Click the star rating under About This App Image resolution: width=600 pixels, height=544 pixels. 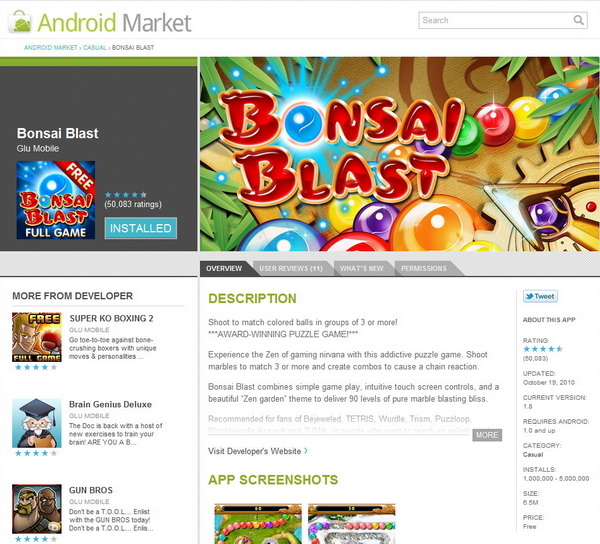pyautogui.click(x=543, y=349)
